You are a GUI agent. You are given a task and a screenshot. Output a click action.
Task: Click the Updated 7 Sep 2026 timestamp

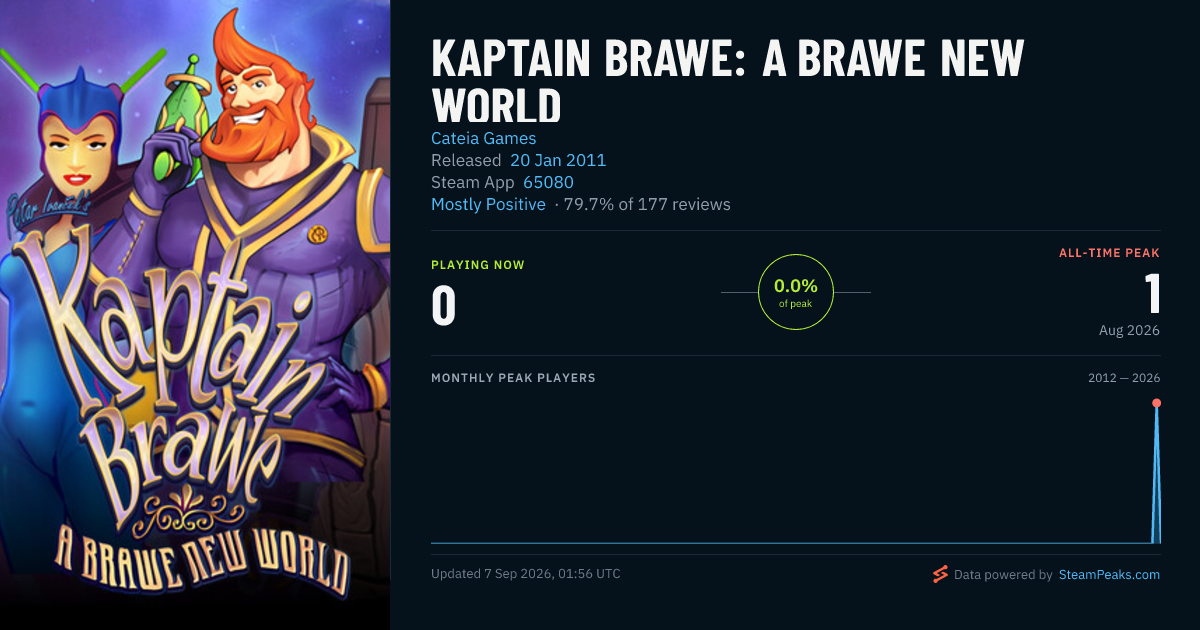(x=526, y=574)
